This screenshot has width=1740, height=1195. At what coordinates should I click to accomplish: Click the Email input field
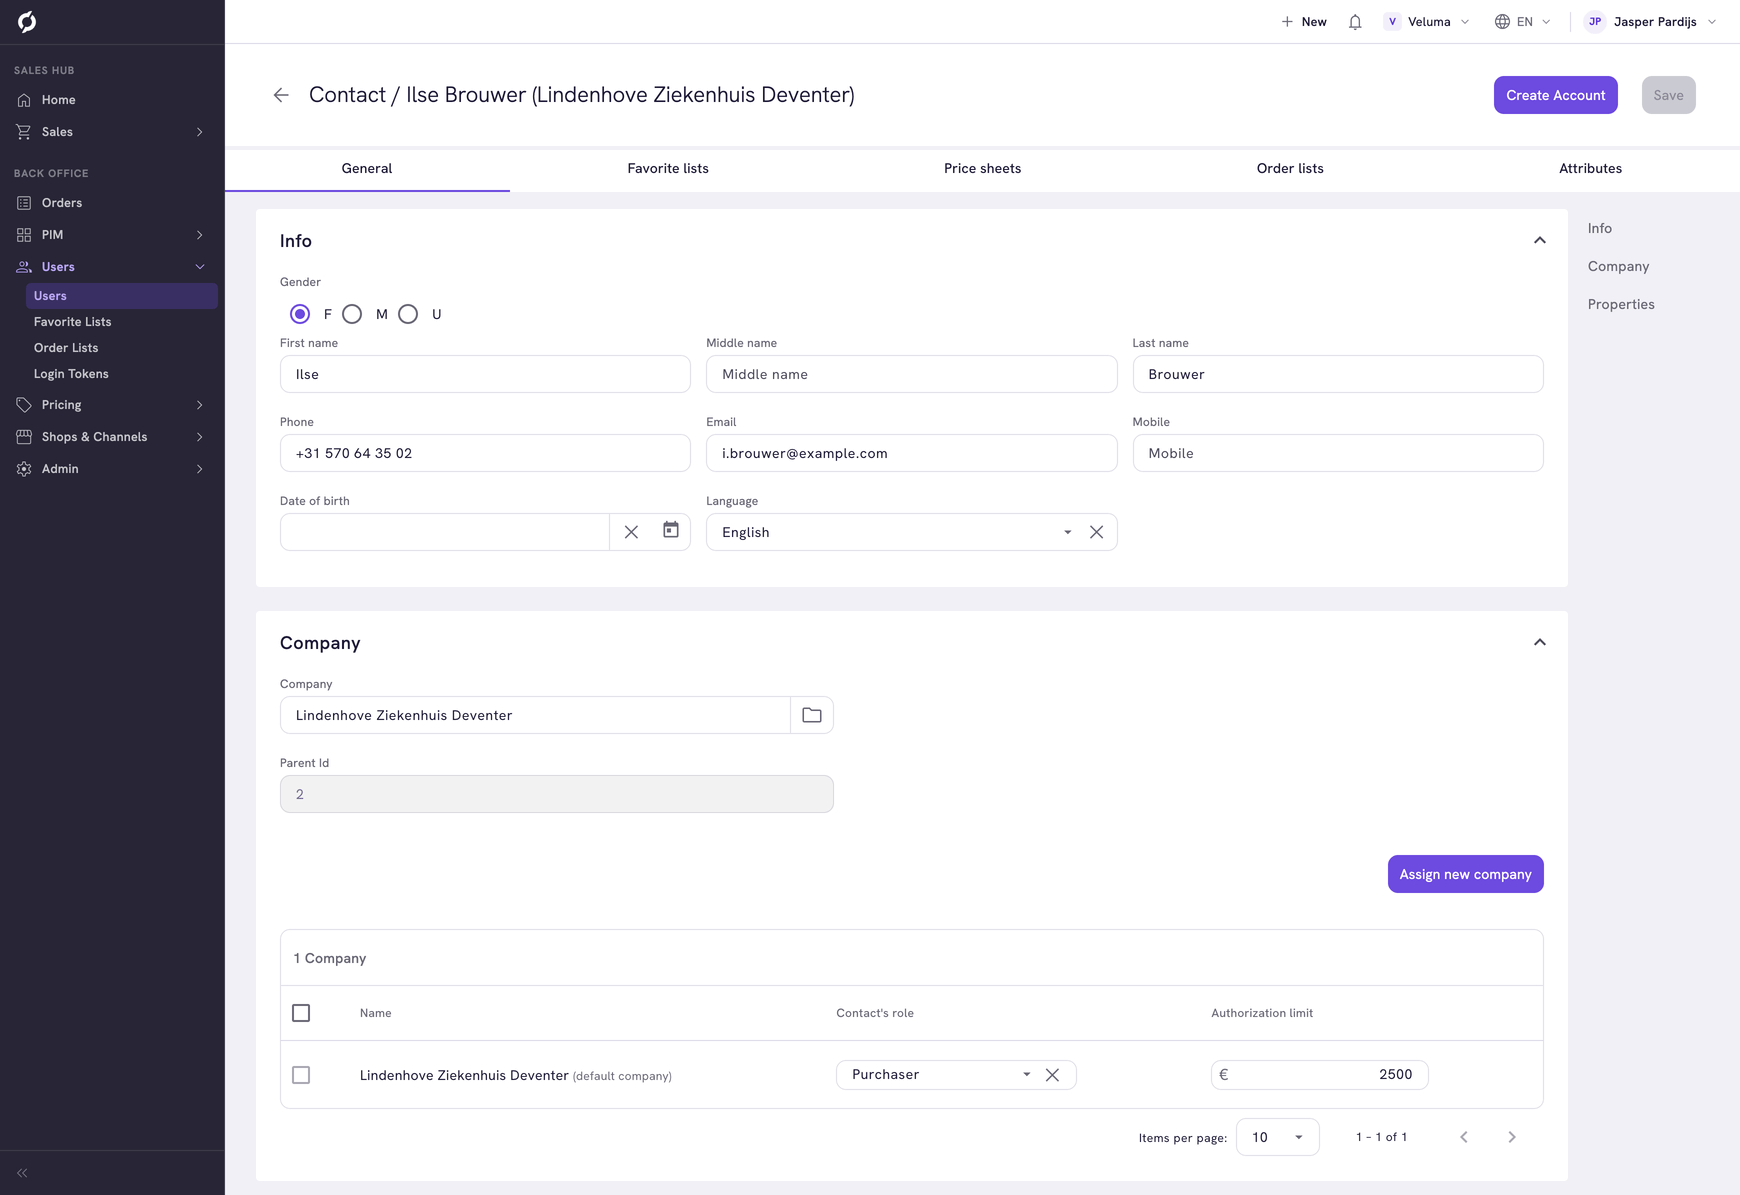[911, 453]
